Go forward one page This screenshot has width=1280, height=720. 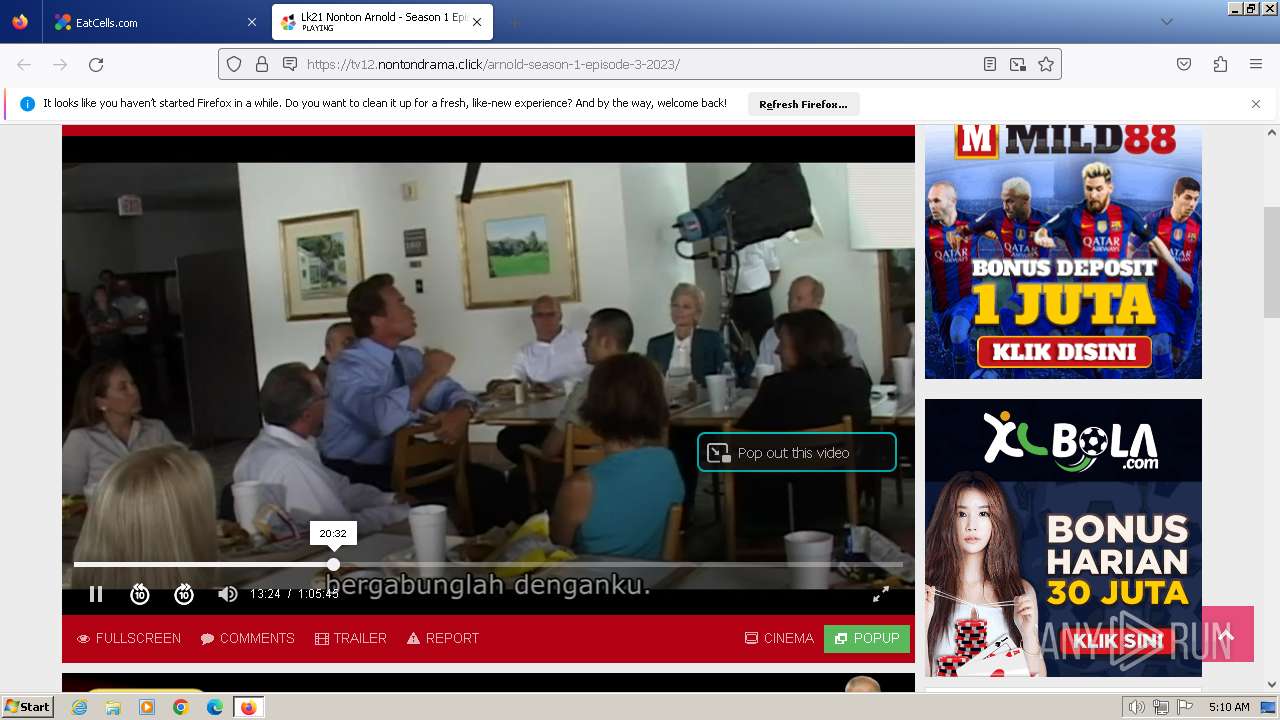coord(60,64)
